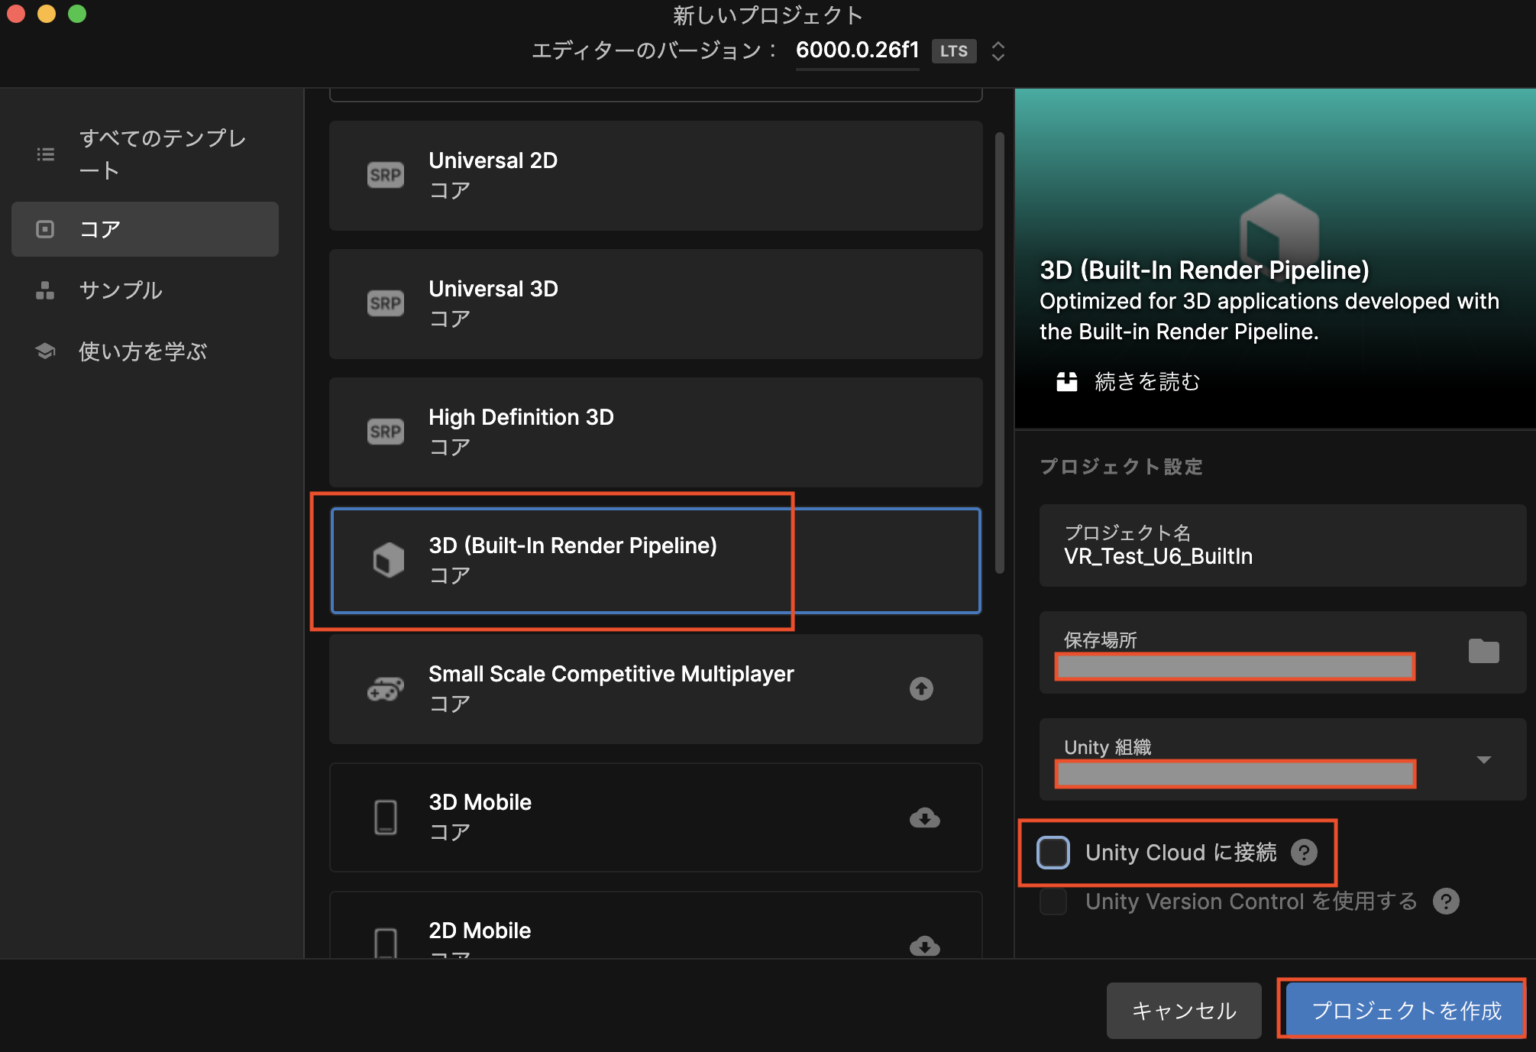Download the 2D Mobile template
Image resolution: width=1536 pixels, height=1052 pixels.
(925, 946)
